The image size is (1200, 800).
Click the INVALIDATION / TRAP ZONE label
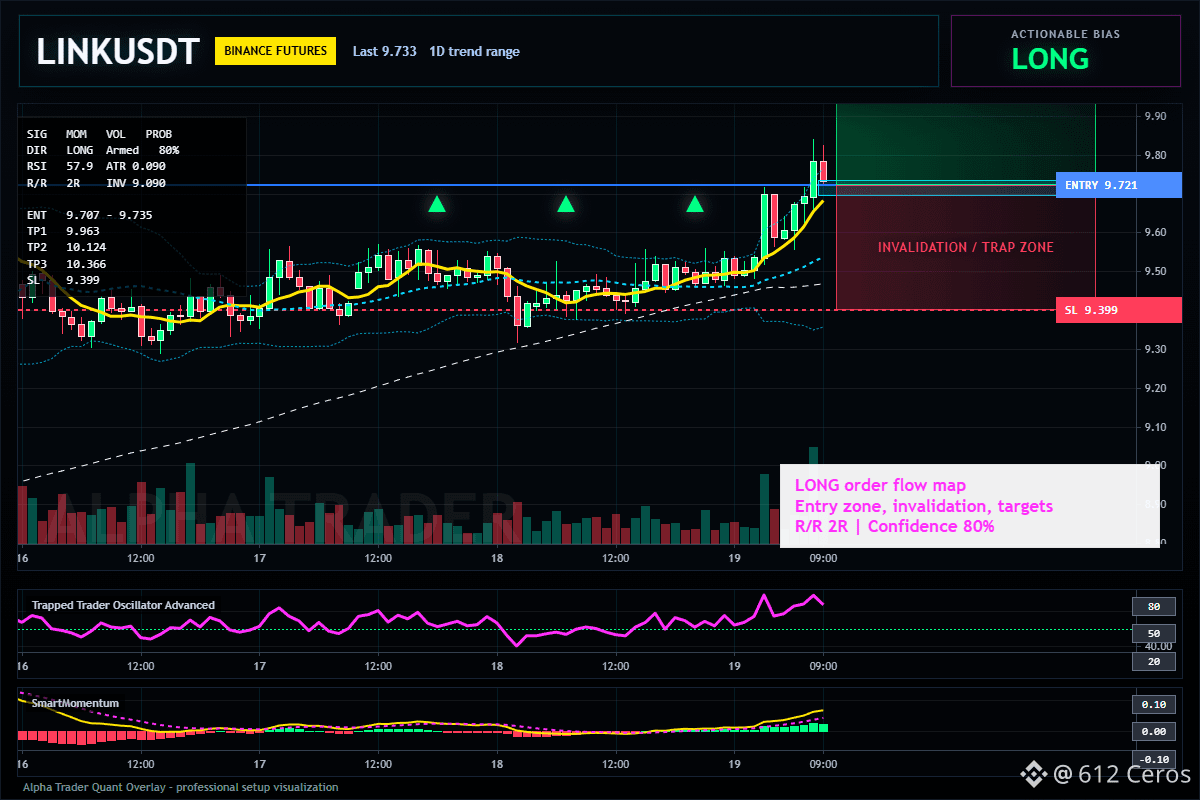tap(965, 247)
